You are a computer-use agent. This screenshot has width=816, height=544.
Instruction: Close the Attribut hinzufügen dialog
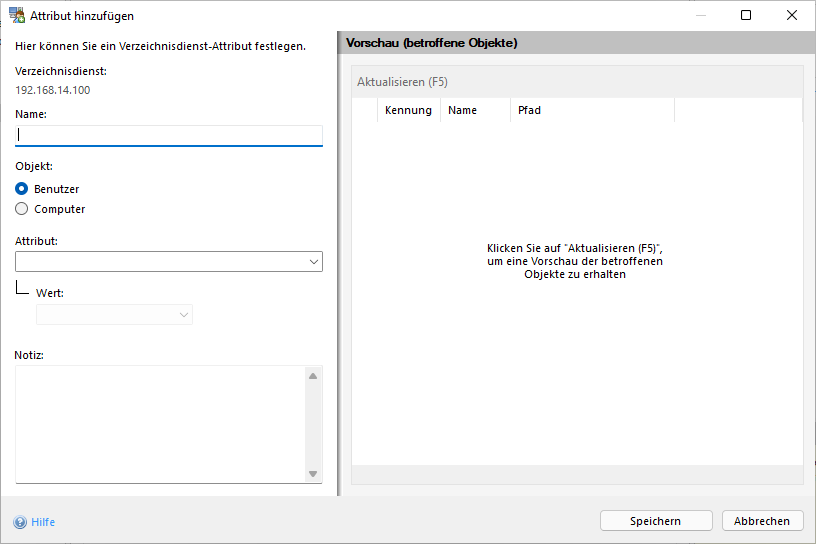click(792, 16)
